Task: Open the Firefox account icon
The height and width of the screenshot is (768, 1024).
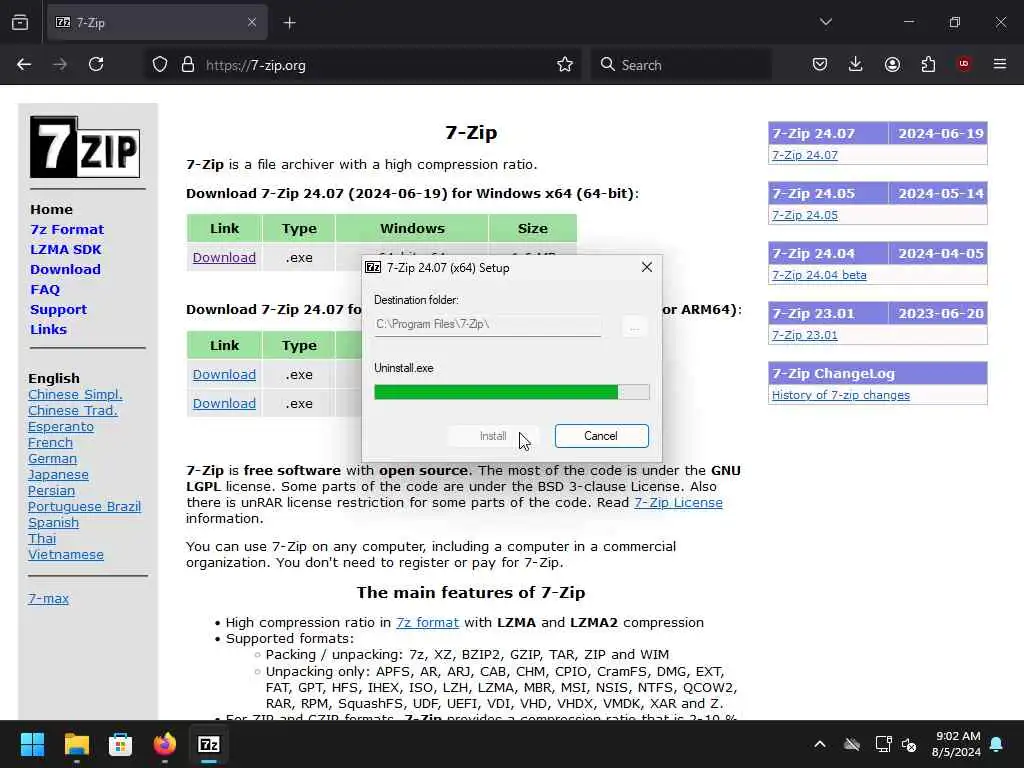Action: pos(892,65)
